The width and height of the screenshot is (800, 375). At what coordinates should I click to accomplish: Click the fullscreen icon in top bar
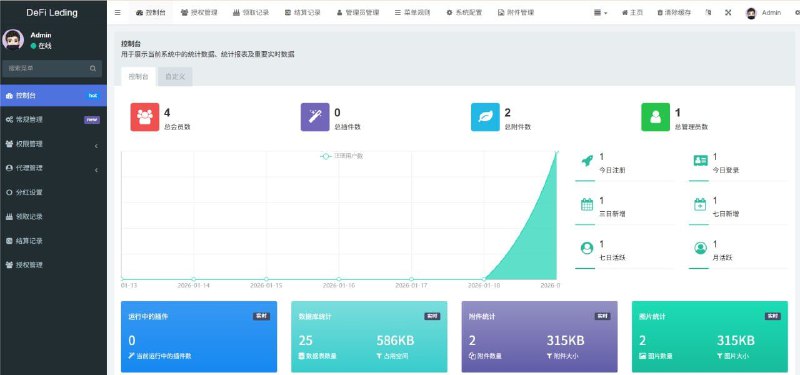click(728, 13)
